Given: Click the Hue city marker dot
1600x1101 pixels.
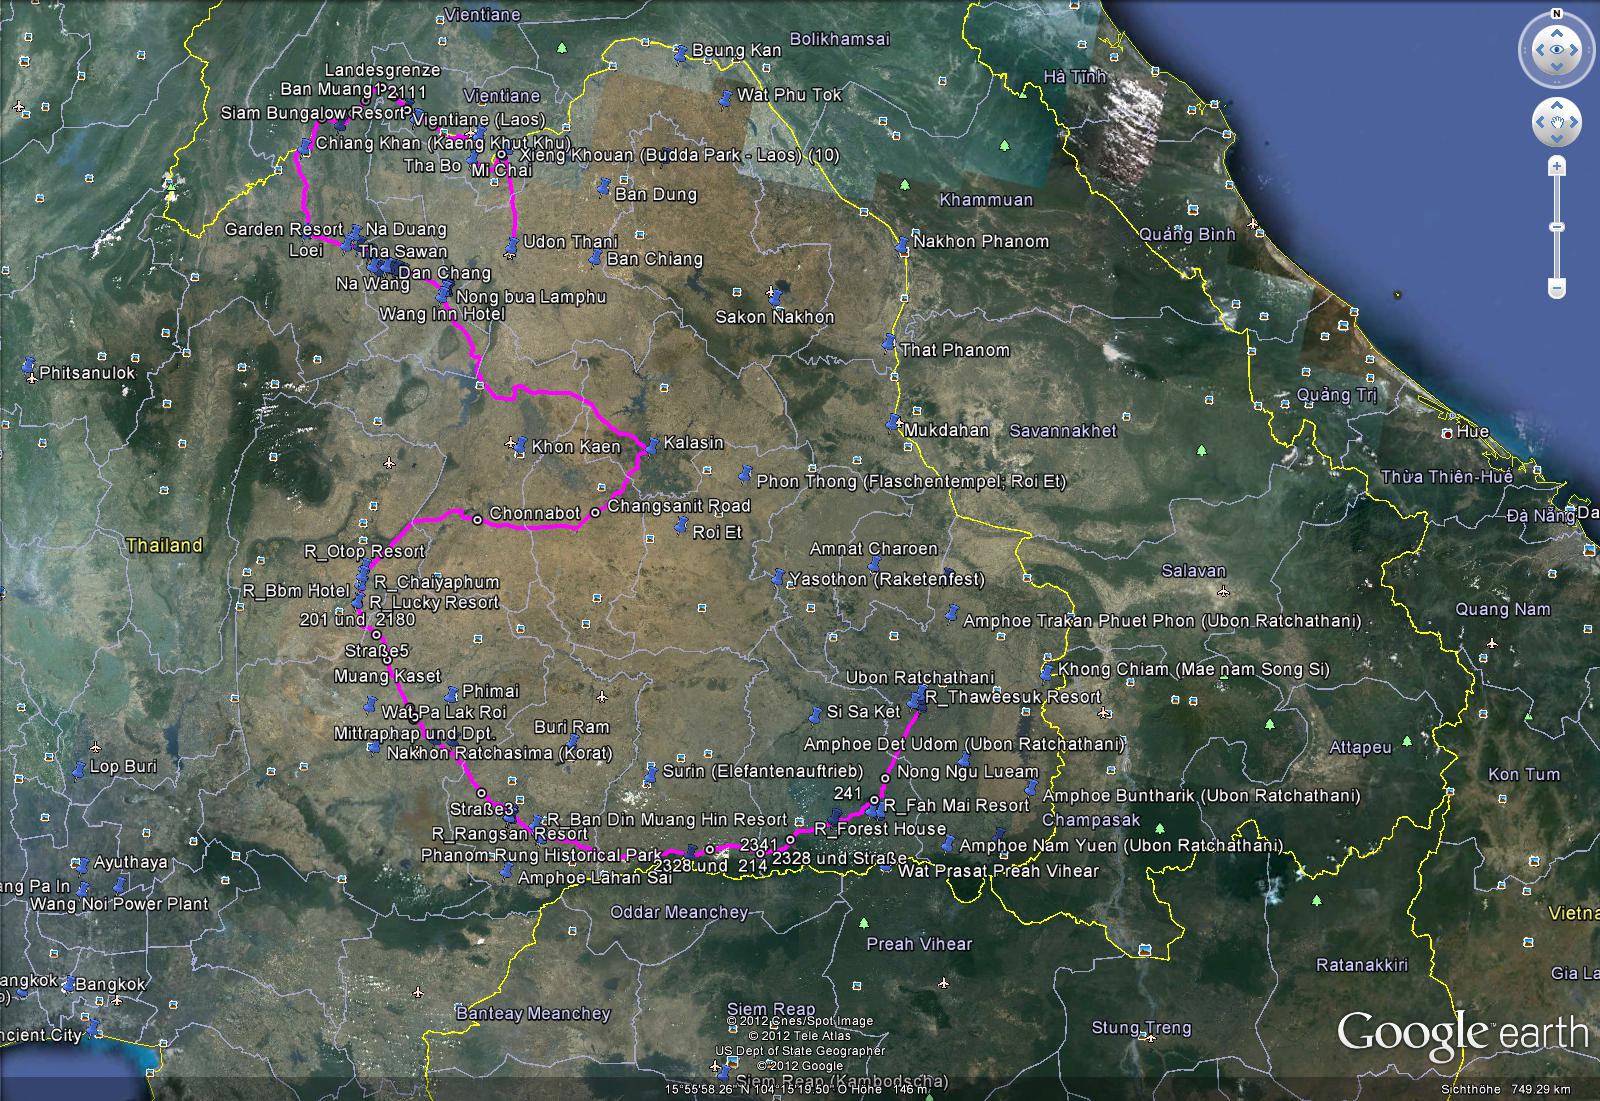Looking at the screenshot, I should coord(1447,434).
